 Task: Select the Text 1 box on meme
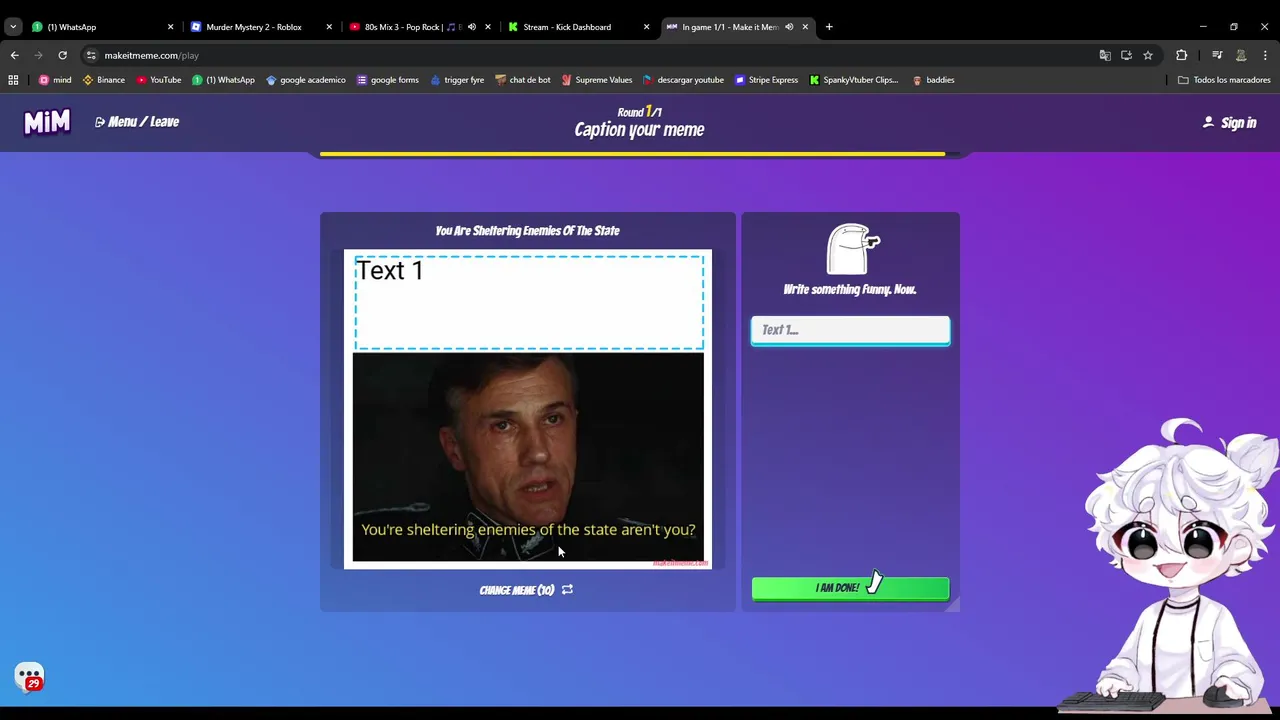tap(529, 302)
